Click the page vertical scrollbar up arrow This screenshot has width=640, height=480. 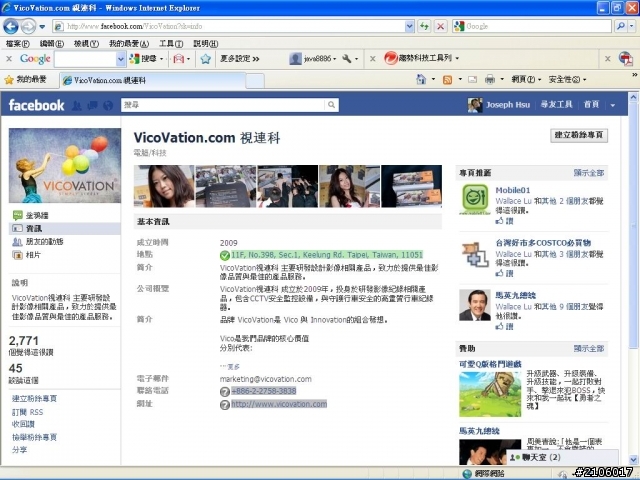pos(633,97)
